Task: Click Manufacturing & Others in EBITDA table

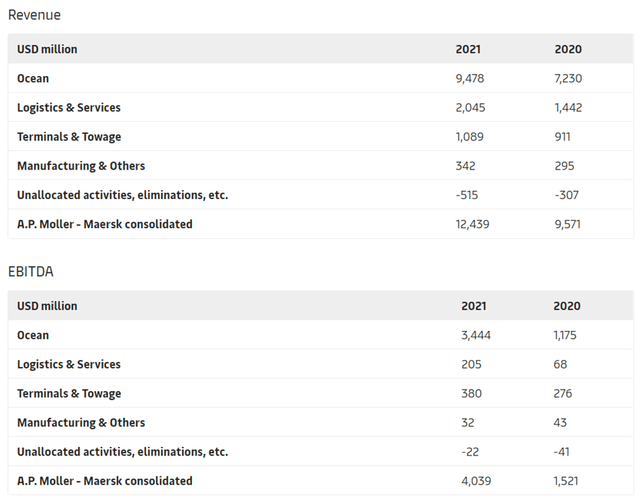Action: coord(81,423)
